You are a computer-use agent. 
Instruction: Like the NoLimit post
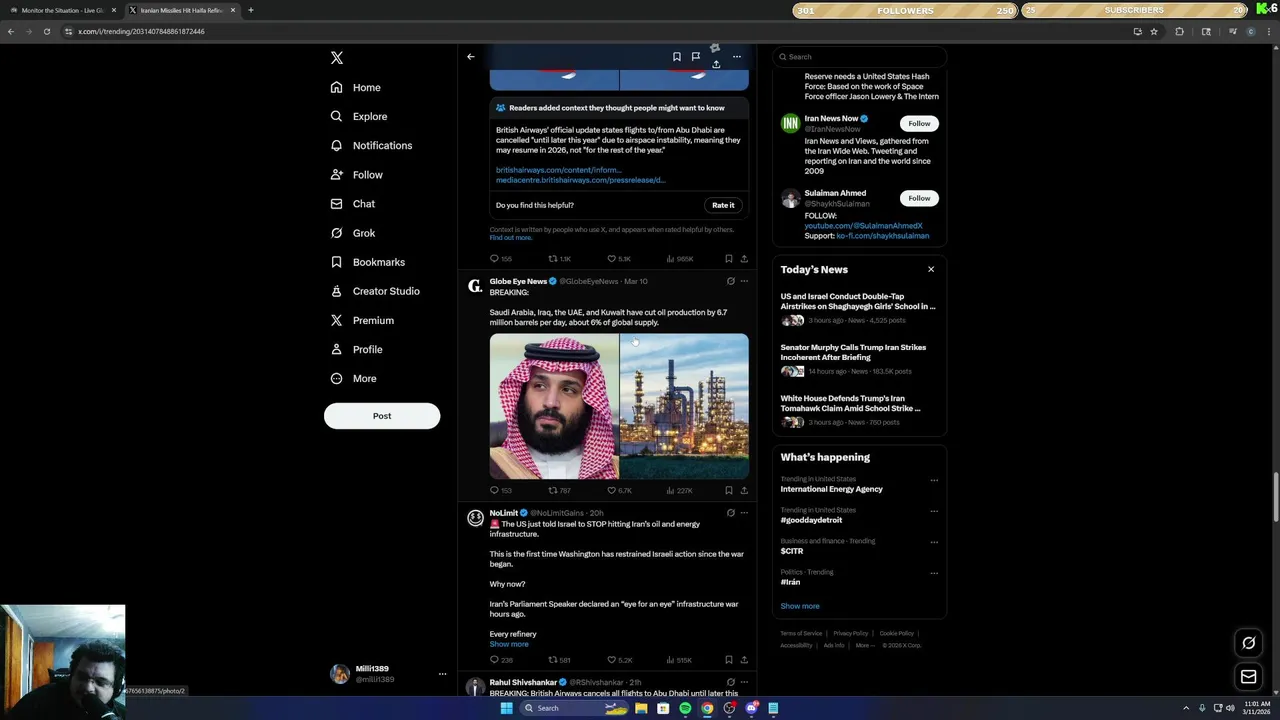click(620, 660)
